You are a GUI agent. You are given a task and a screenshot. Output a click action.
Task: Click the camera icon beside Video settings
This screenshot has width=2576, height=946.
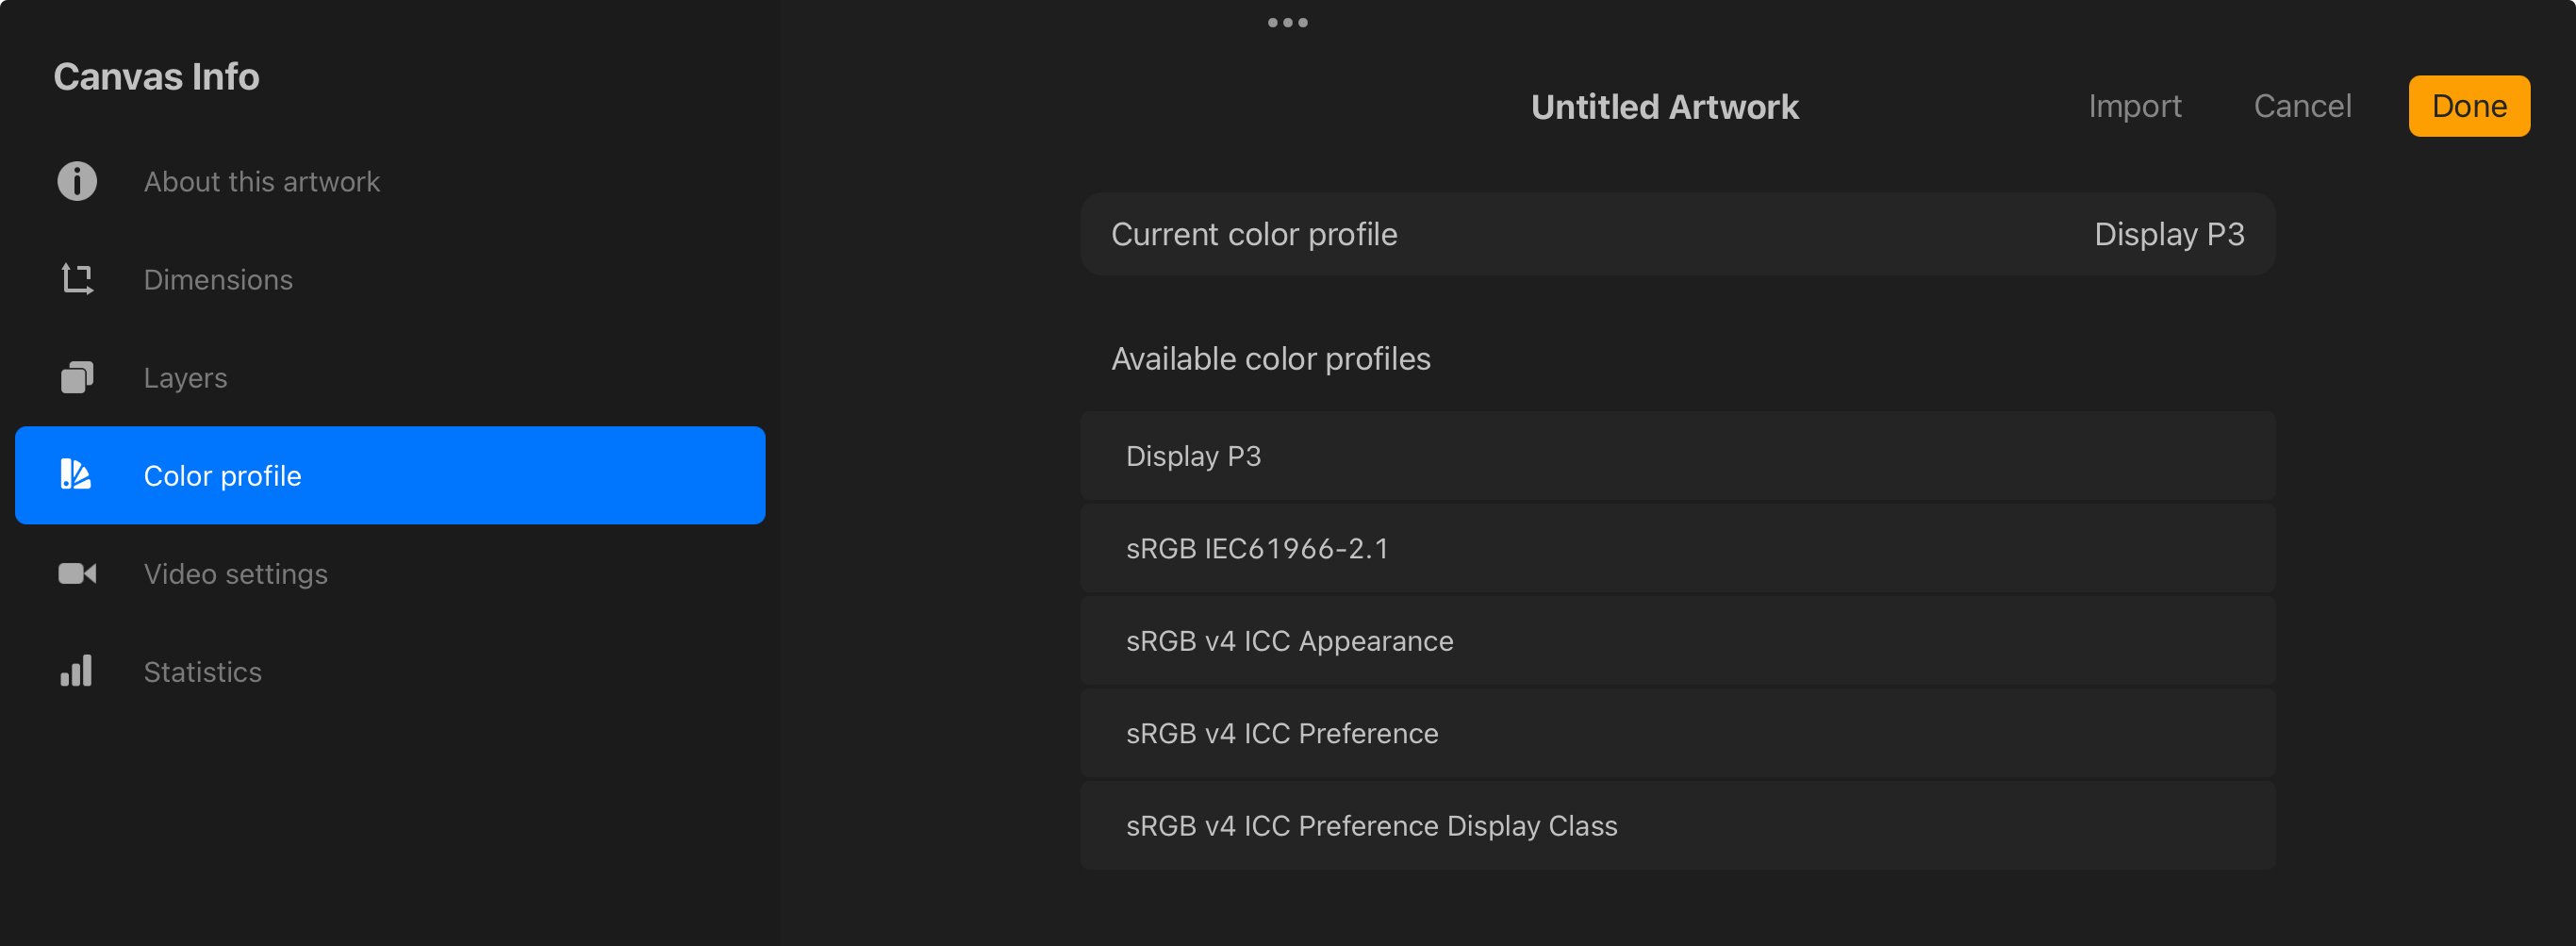tap(77, 573)
